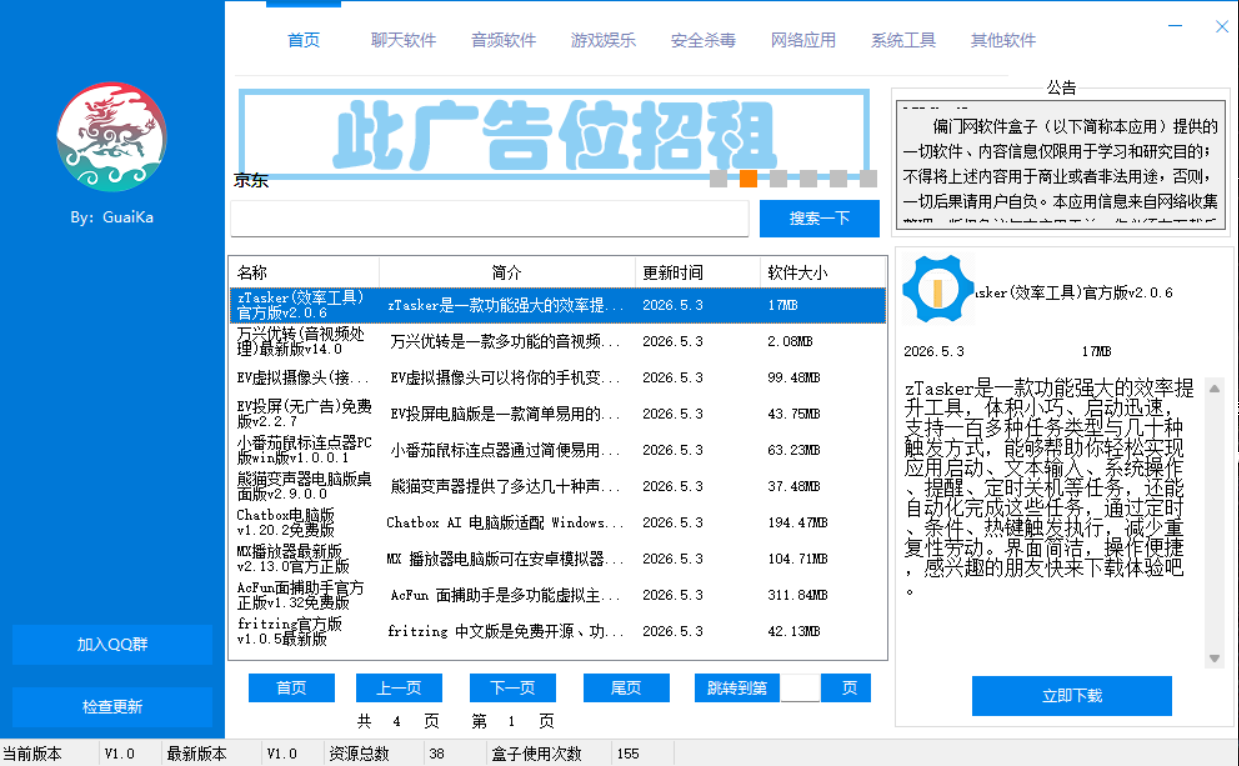
Task: Focus the software search input field
Action: pyautogui.click(x=489, y=218)
